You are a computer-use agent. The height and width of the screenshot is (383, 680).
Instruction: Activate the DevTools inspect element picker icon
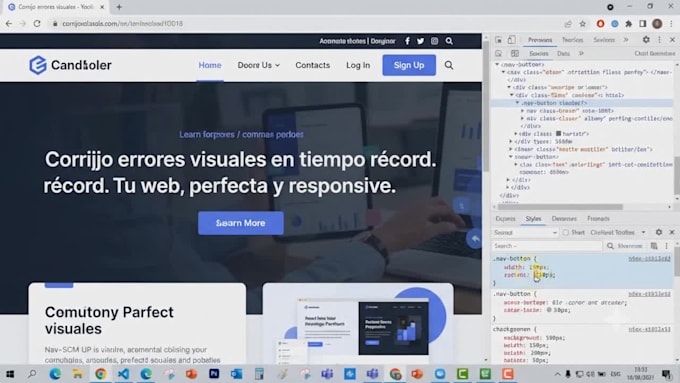[498, 40]
